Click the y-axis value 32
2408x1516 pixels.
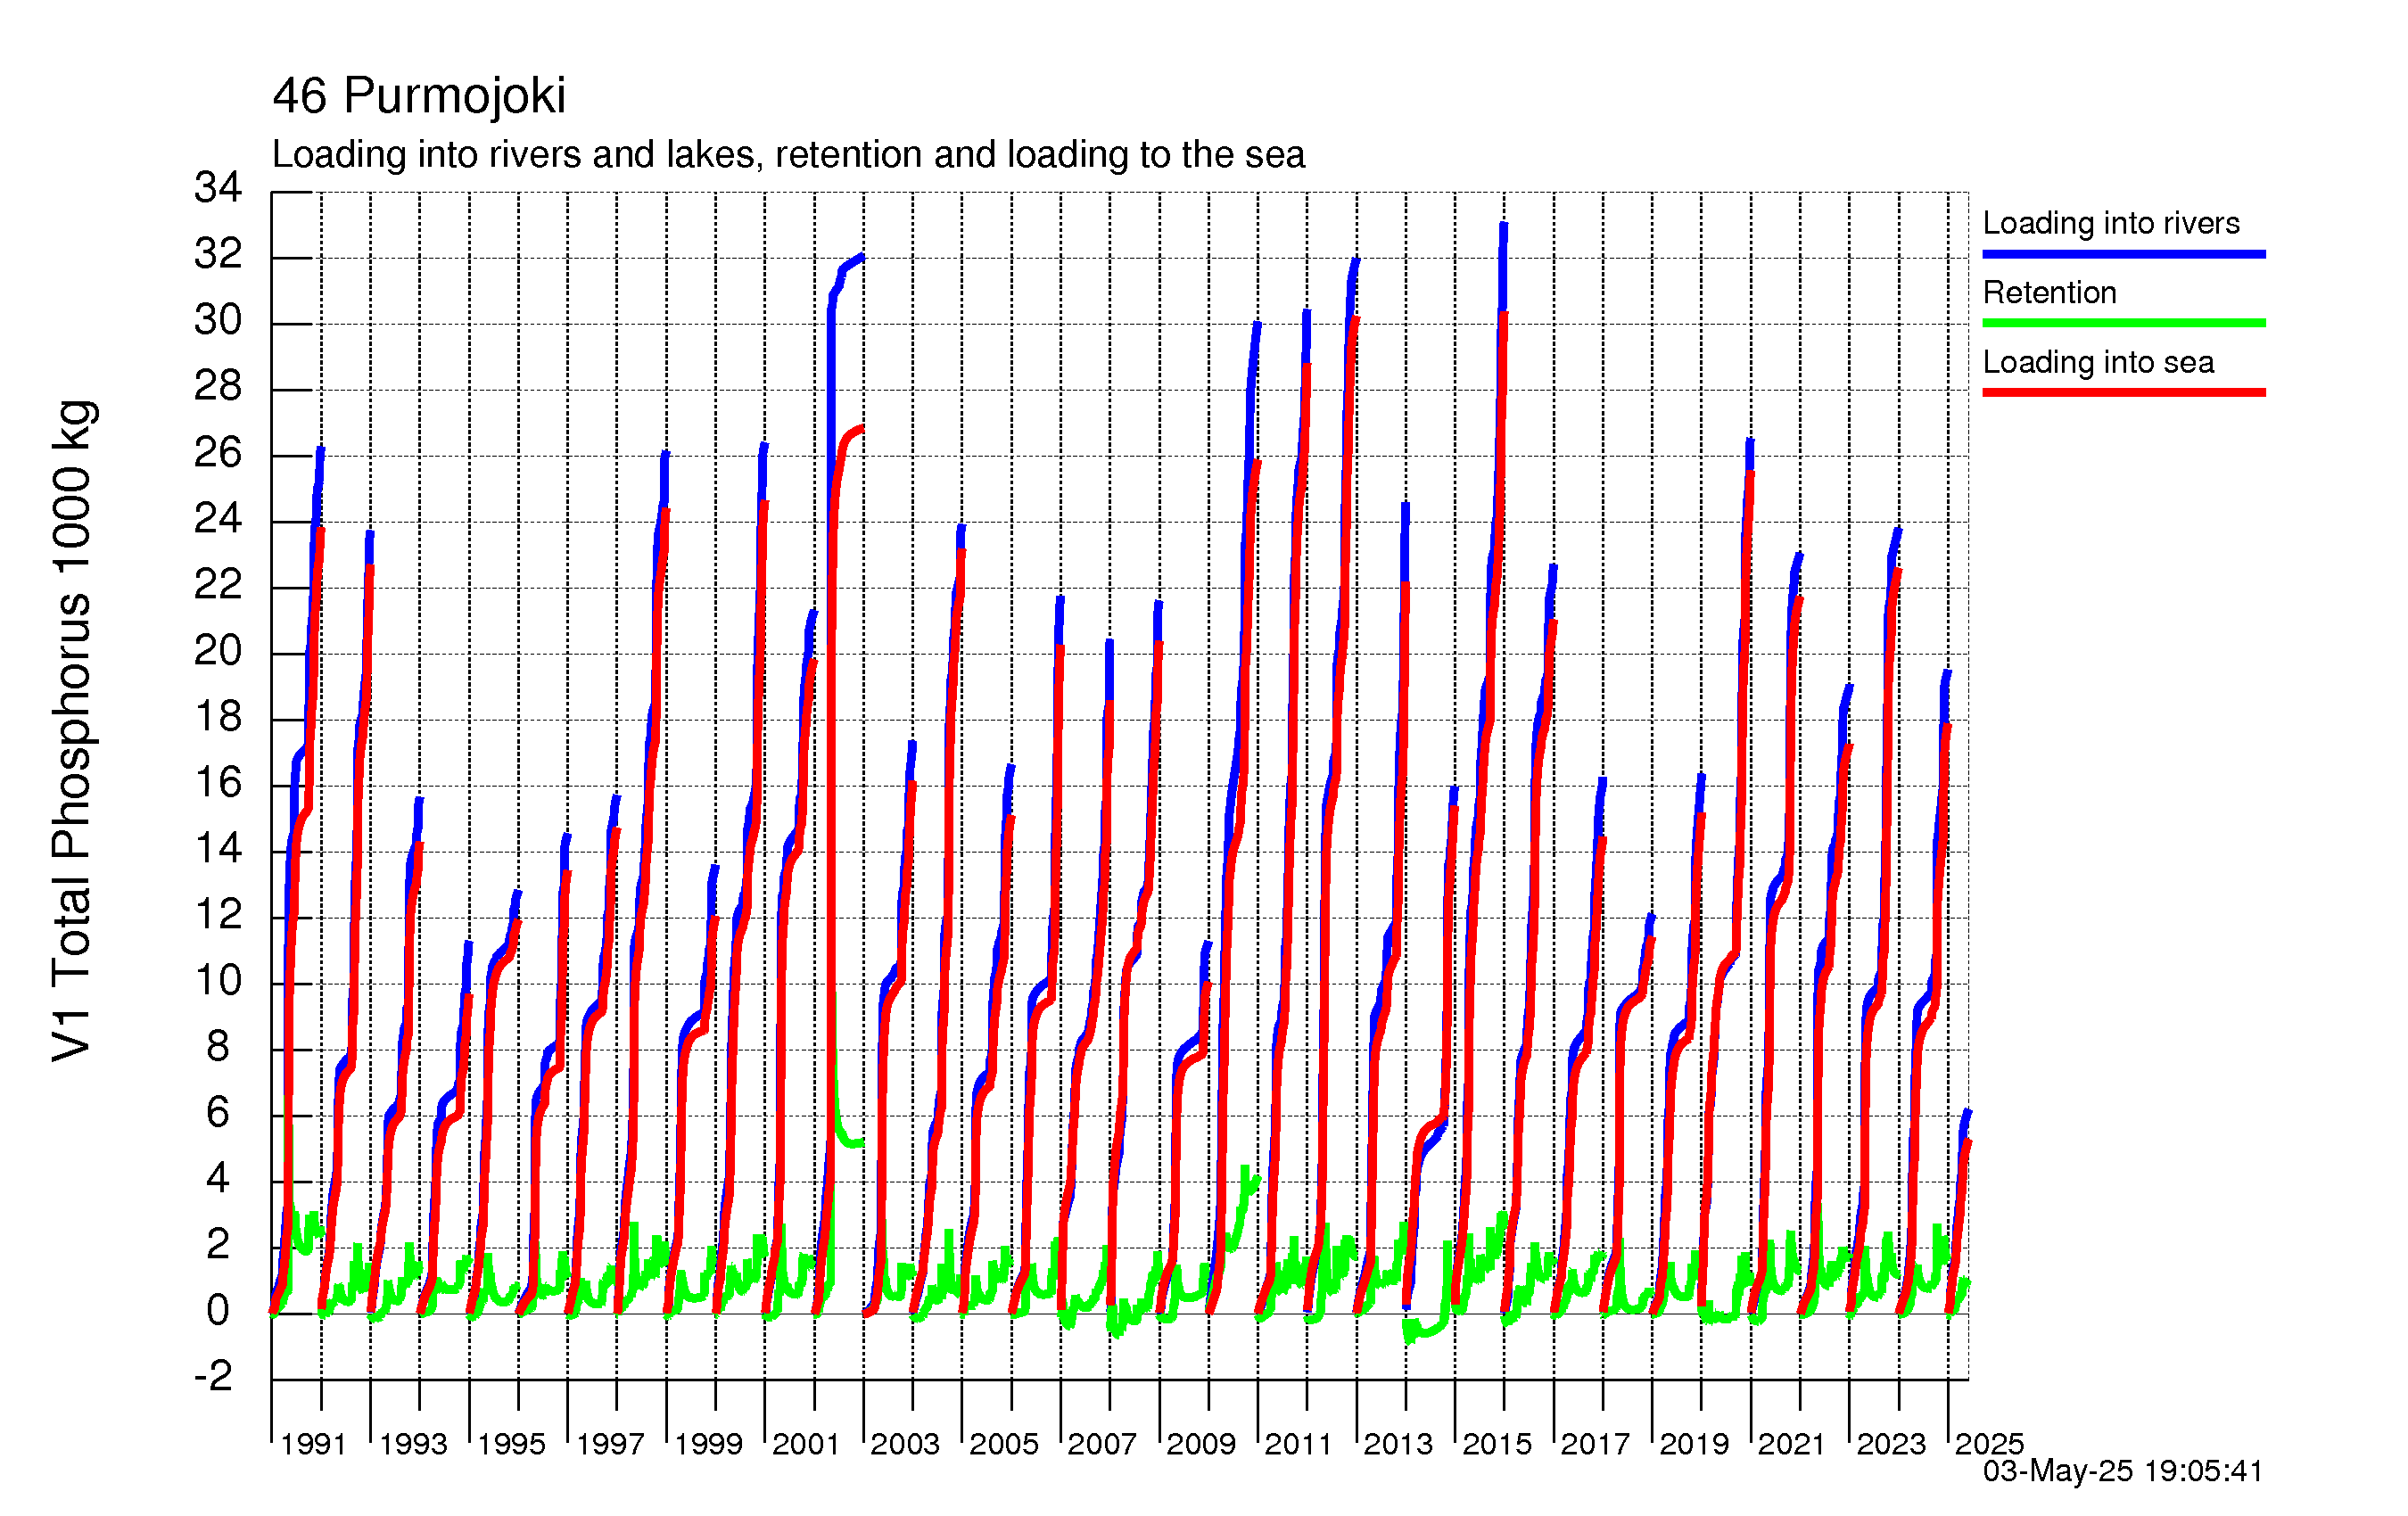point(218,254)
